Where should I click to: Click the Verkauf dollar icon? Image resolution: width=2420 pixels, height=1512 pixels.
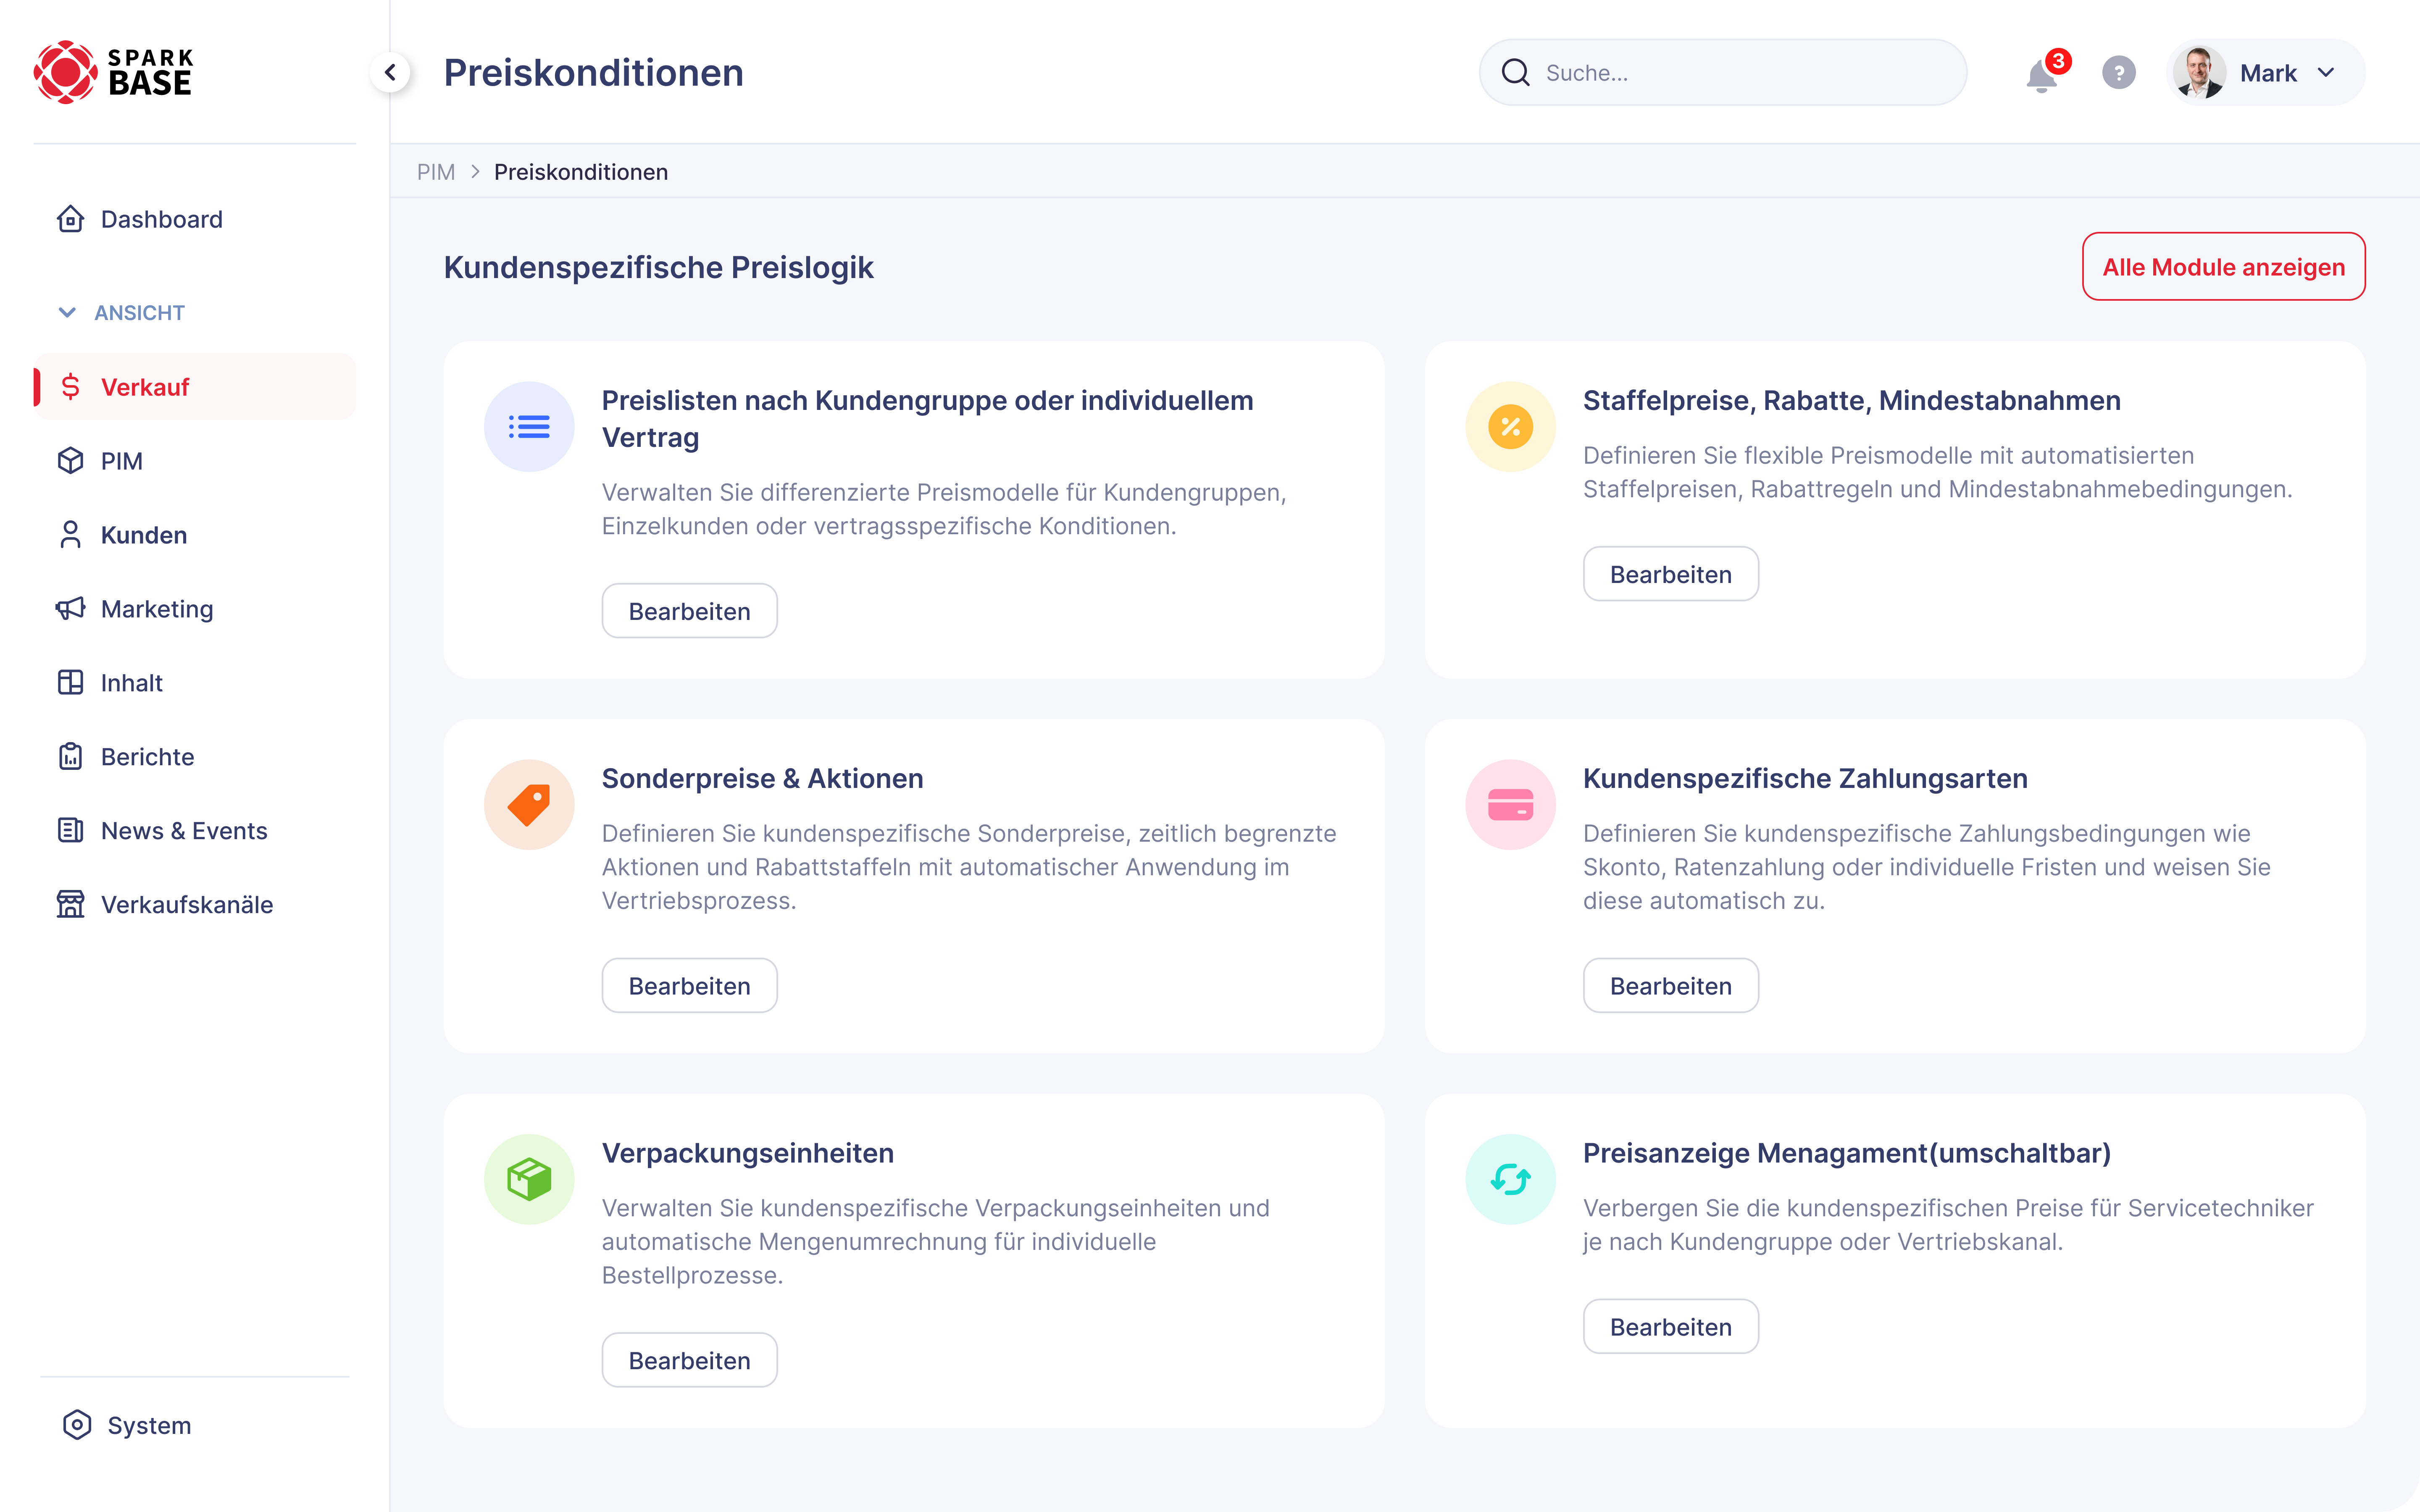(x=70, y=386)
